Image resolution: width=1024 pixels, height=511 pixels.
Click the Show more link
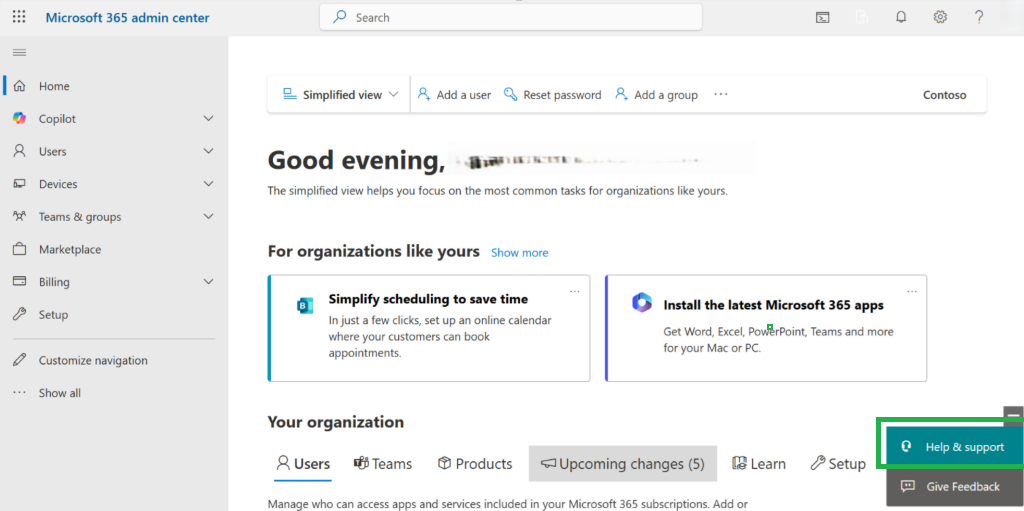pyautogui.click(x=520, y=253)
